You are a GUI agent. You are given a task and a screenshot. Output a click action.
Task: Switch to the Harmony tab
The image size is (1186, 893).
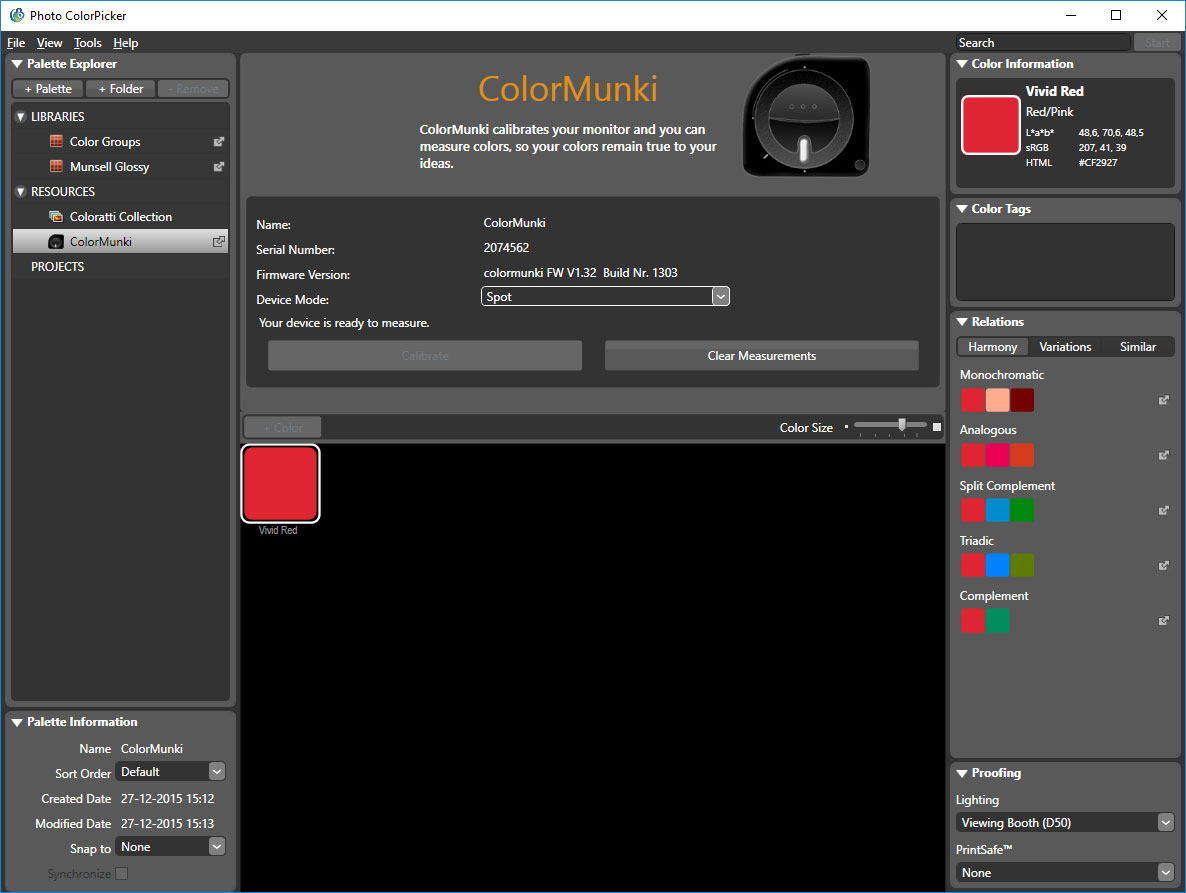point(992,346)
